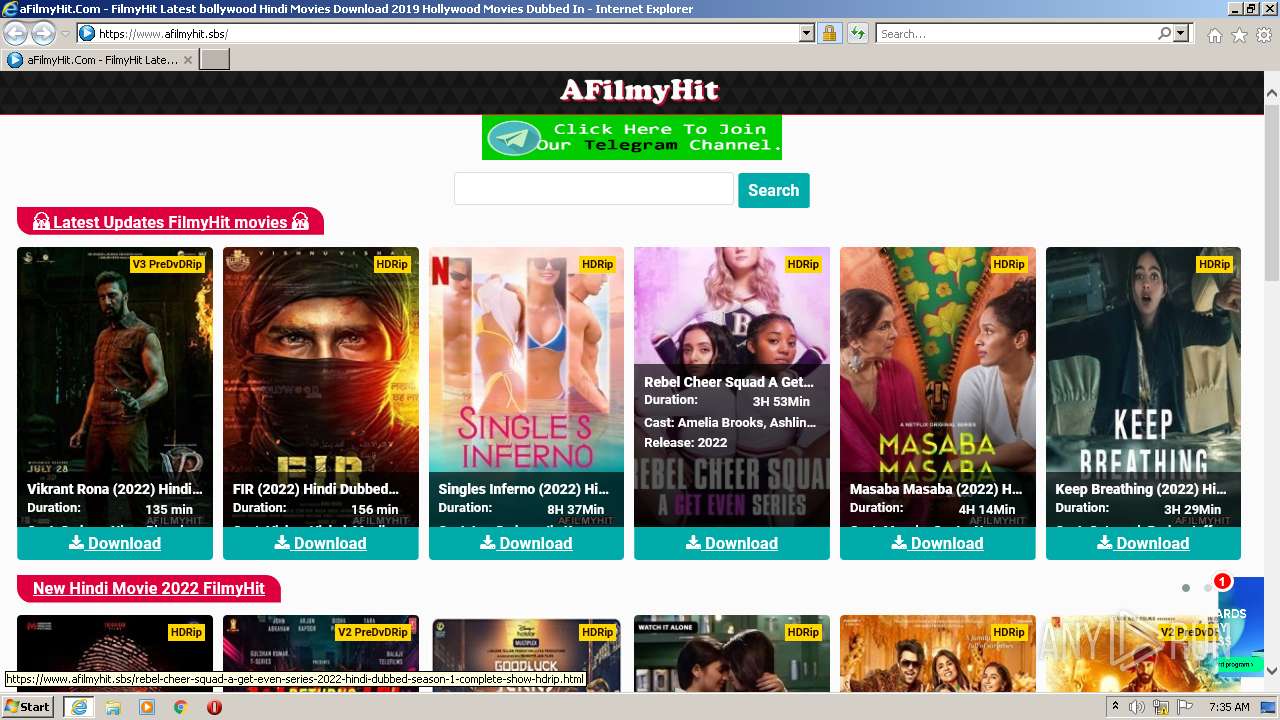The width and height of the screenshot is (1280, 720).
Task: Click the red notification badge showing 1
Action: [1222, 581]
